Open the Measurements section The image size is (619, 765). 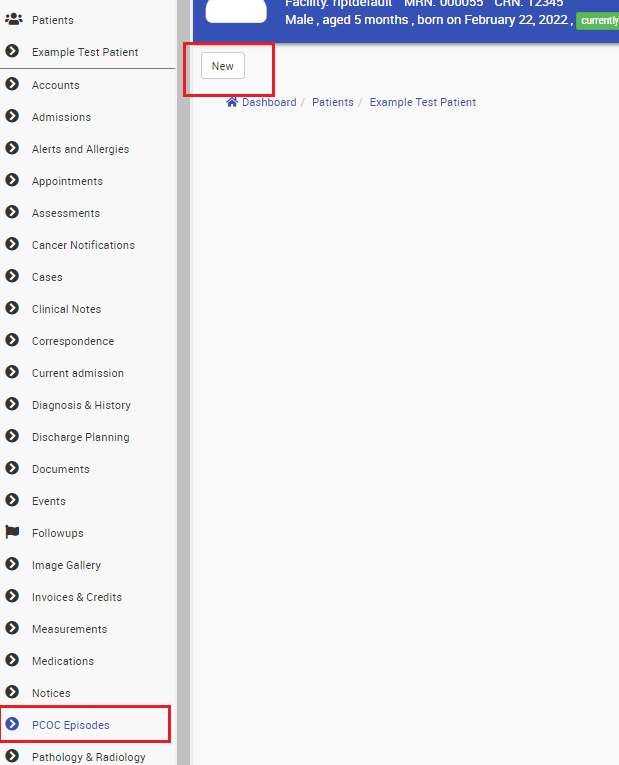click(70, 629)
